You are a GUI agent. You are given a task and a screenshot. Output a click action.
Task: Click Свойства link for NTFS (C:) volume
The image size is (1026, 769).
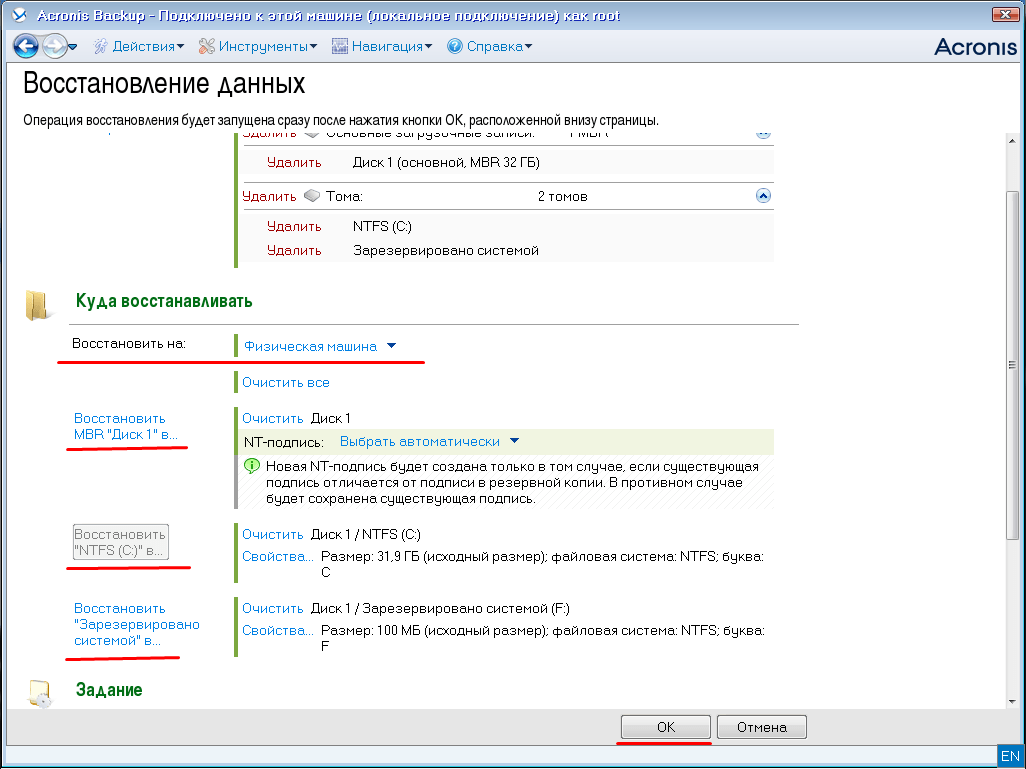point(277,556)
